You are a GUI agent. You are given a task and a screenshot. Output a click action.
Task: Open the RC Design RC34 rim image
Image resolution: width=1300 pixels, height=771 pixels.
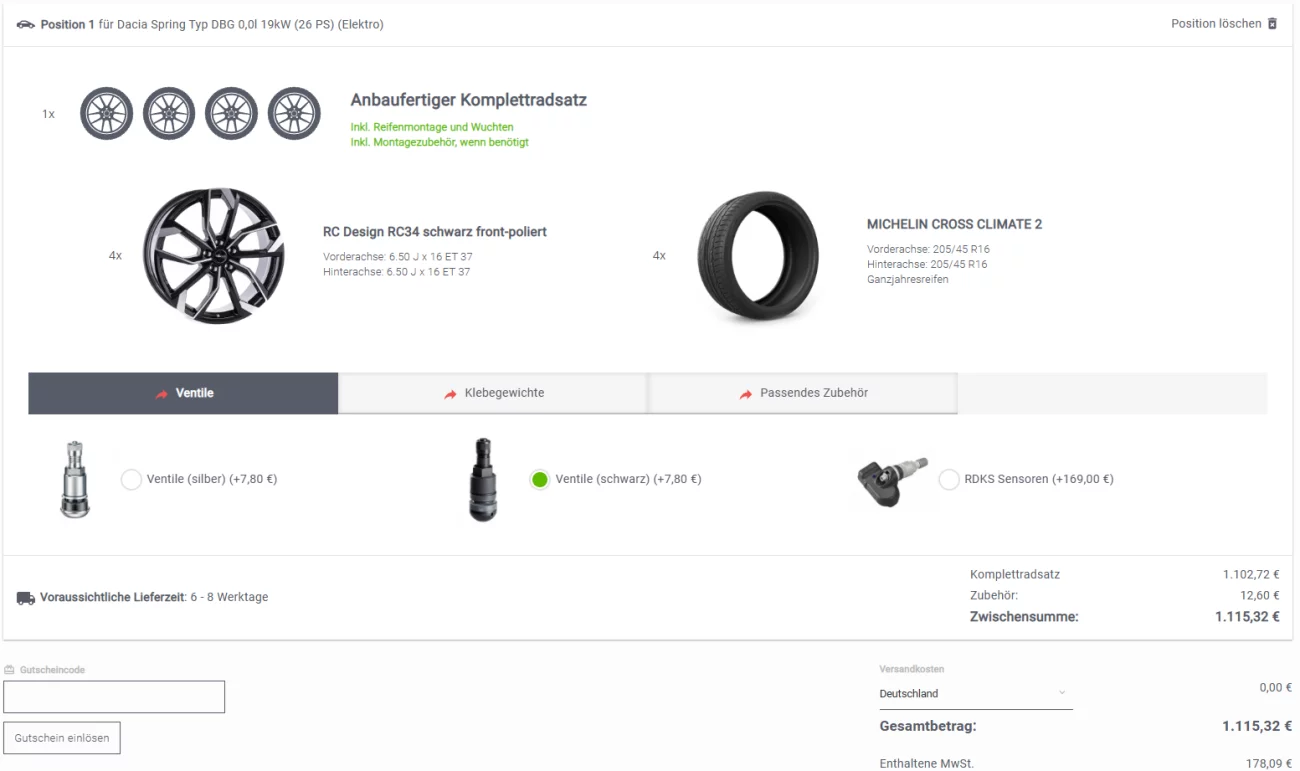(x=214, y=255)
